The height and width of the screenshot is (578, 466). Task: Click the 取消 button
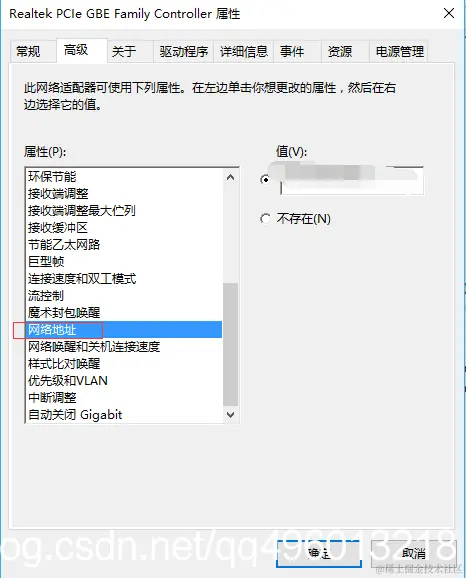414,553
